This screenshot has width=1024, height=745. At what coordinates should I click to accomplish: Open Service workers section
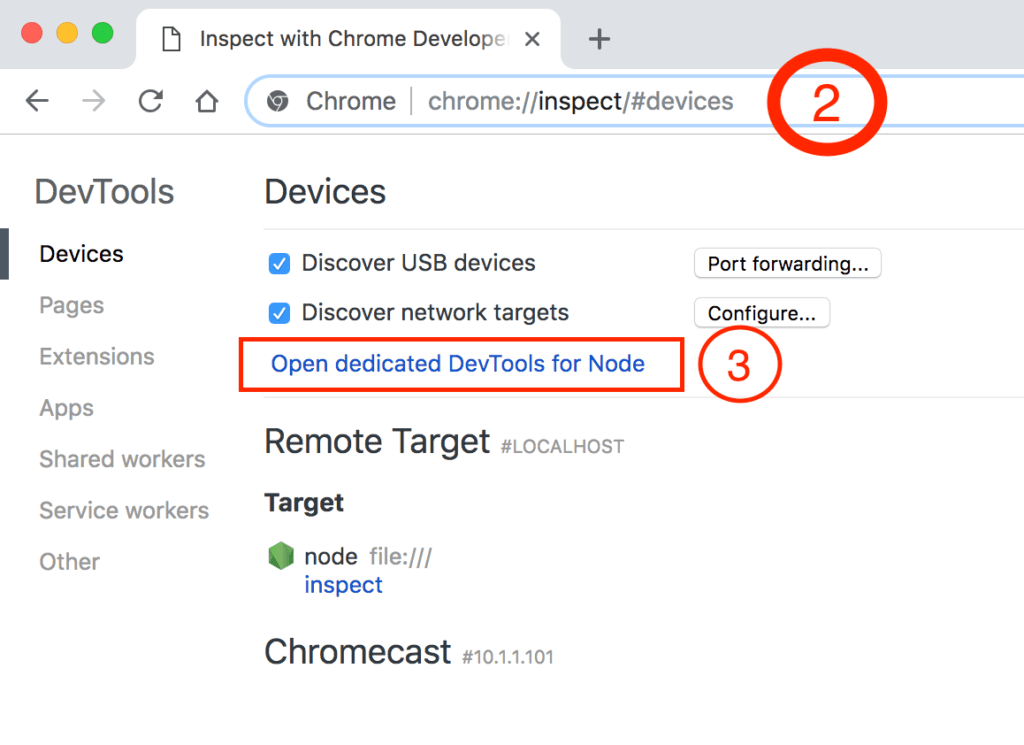click(124, 511)
